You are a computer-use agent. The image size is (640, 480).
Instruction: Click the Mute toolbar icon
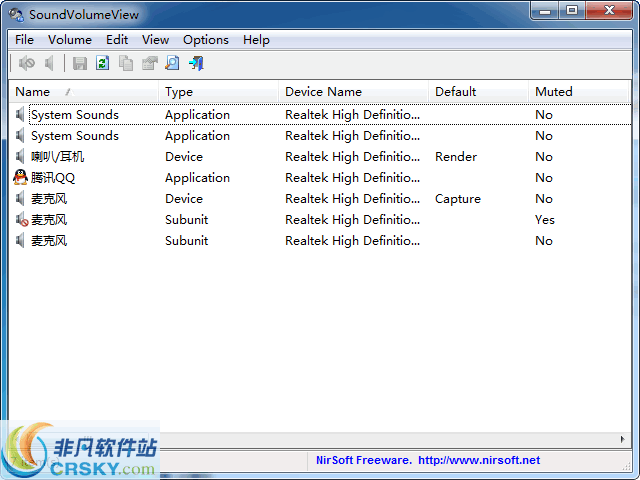pyautogui.click(x=27, y=63)
